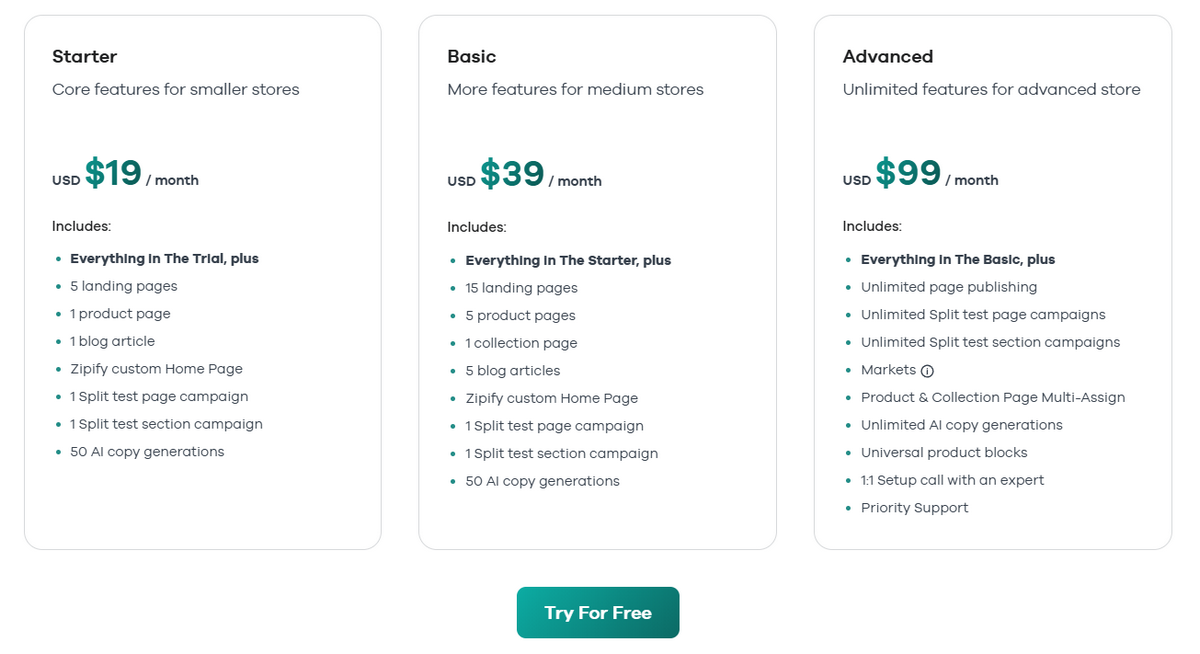Click the $19 price label
This screenshot has width=1200, height=654.
coord(113,173)
